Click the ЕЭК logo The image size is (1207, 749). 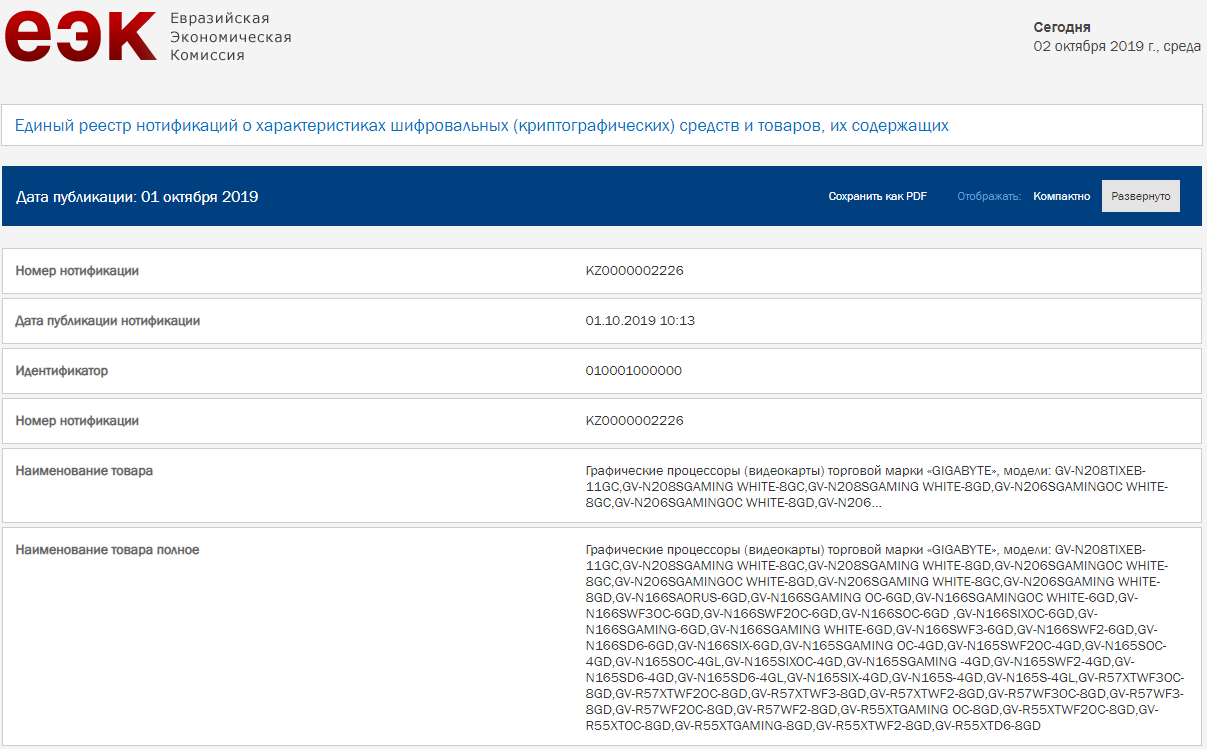[81, 37]
